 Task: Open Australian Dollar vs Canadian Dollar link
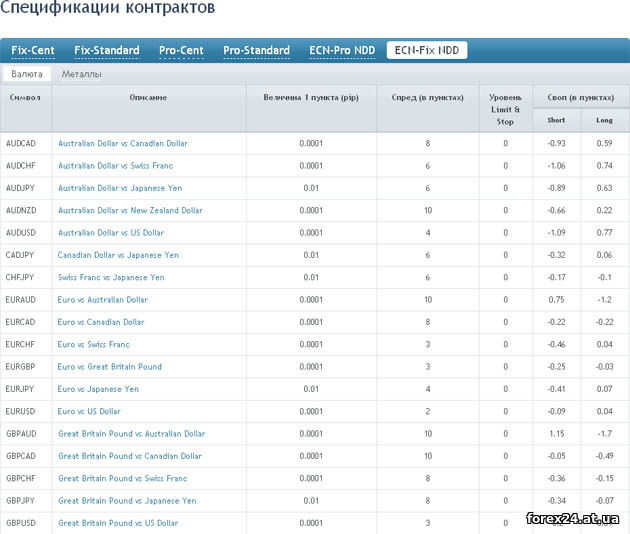[123, 143]
